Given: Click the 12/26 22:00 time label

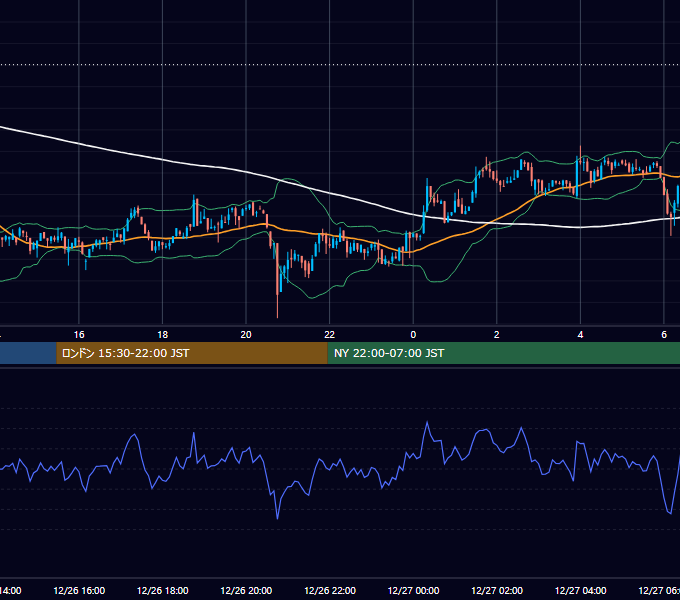Looking at the screenshot, I should (330, 591).
